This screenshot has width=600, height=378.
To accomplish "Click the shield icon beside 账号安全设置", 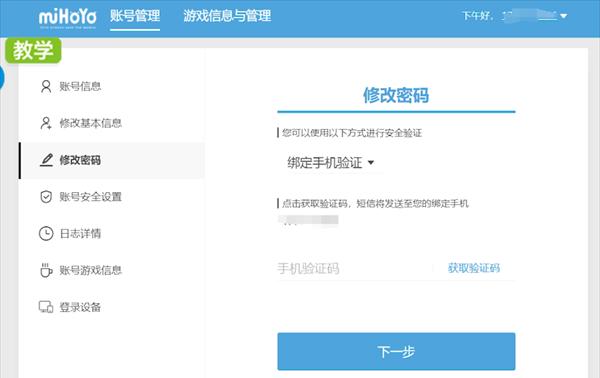I will (x=46, y=197).
